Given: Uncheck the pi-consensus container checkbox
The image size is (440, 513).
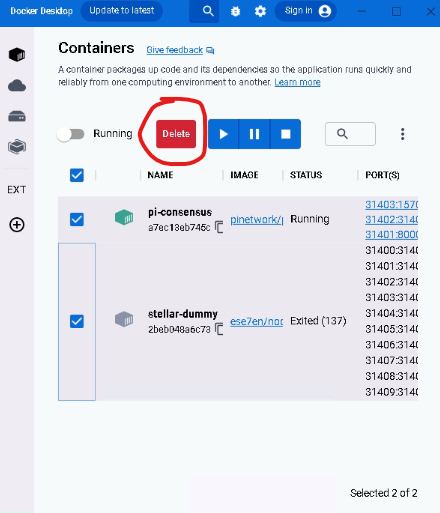Looking at the screenshot, I should click(x=77, y=220).
